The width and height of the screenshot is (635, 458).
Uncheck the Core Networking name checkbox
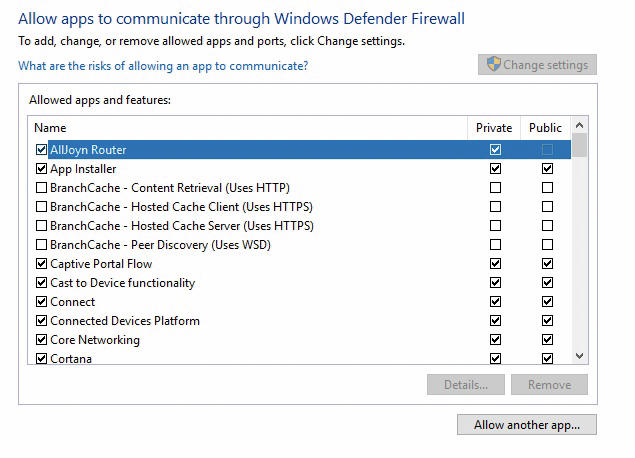pos(41,339)
